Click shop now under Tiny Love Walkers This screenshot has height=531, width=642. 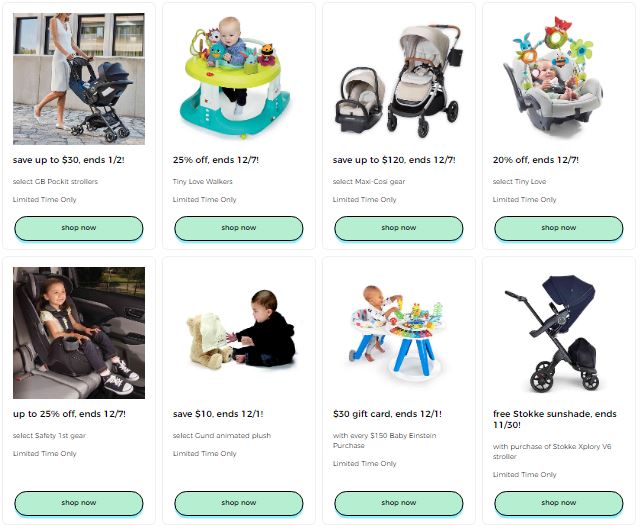pos(239,228)
